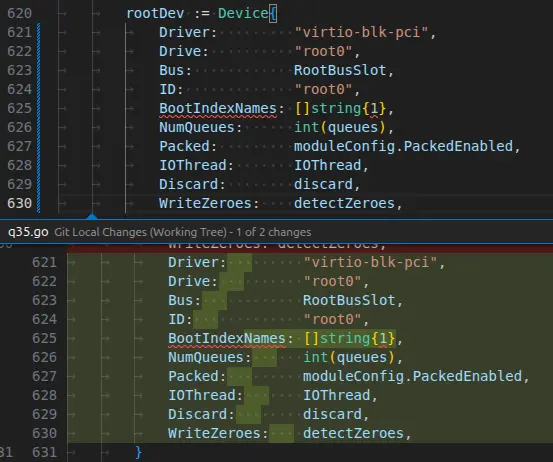Image resolution: width=553 pixels, height=462 pixels.
Task: Click Packed: field in the diff peek
Action: (197, 377)
